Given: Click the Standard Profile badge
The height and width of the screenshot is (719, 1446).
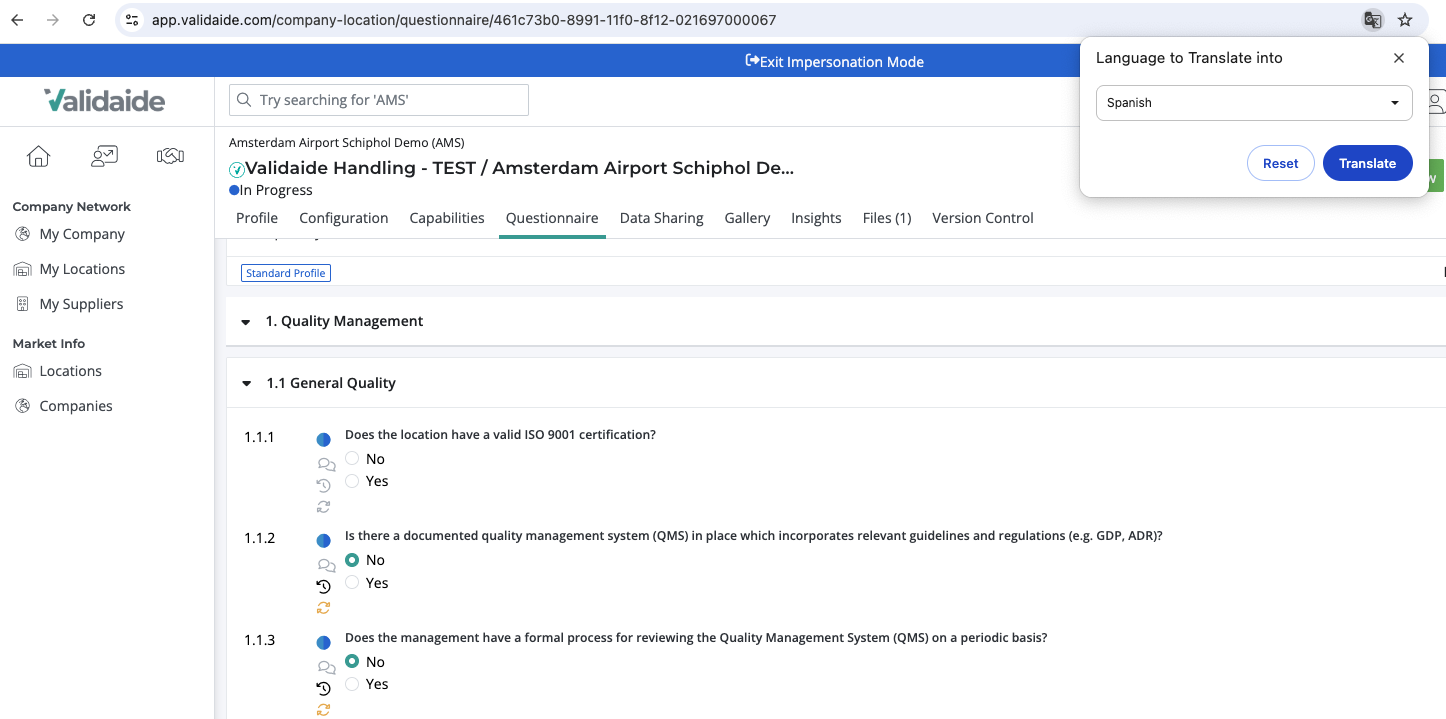Looking at the screenshot, I should [286, 273].
